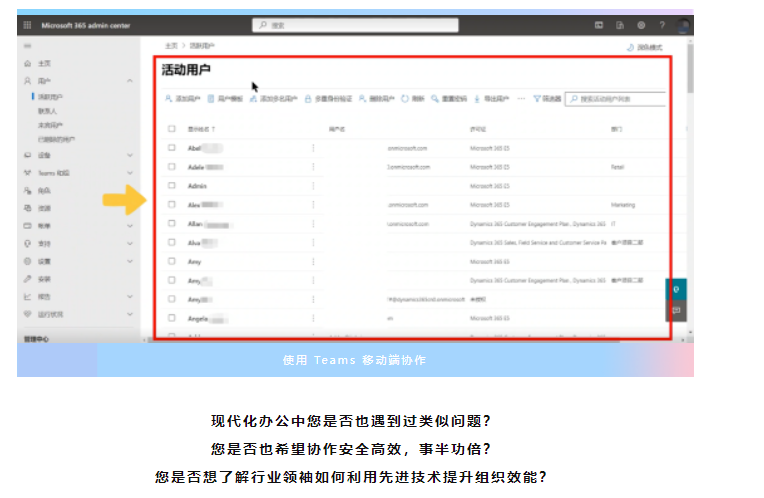Expand the 报告 reports section chevron
The image size is (764, 498).
click(130, 296)
